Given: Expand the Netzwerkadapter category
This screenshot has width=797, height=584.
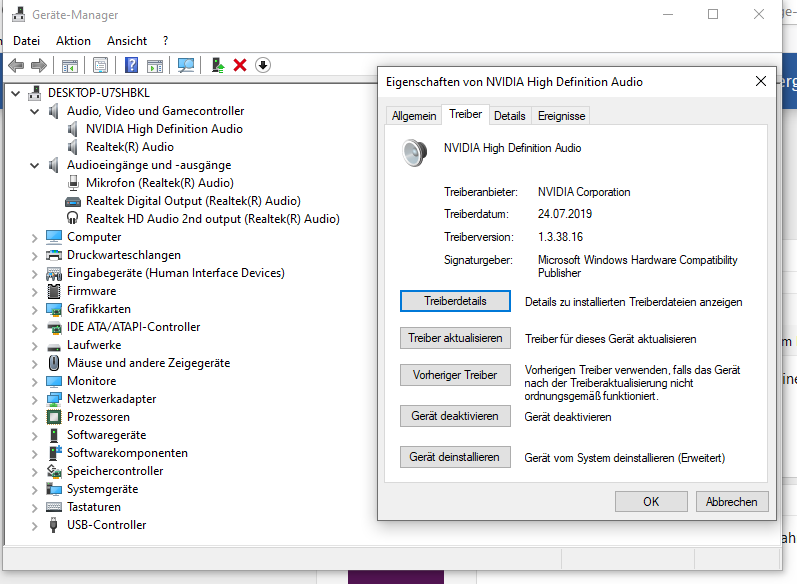Looking at the screenshot, I should click(x=35, y=399).
